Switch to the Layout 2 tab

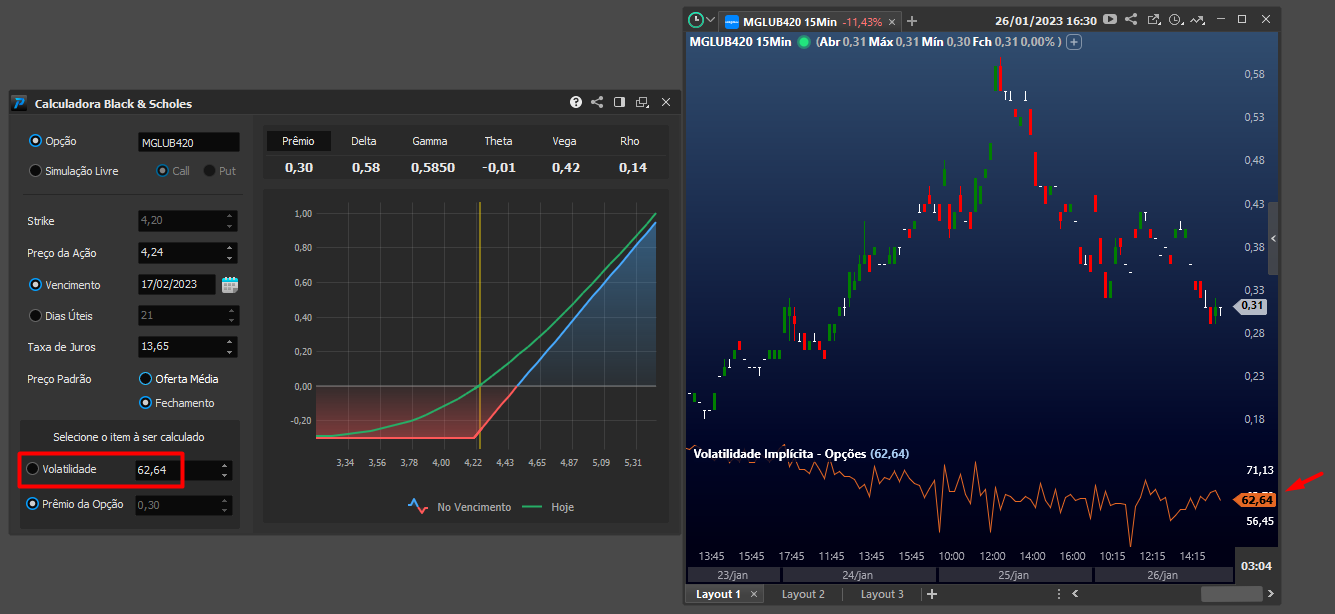[803, 594]
